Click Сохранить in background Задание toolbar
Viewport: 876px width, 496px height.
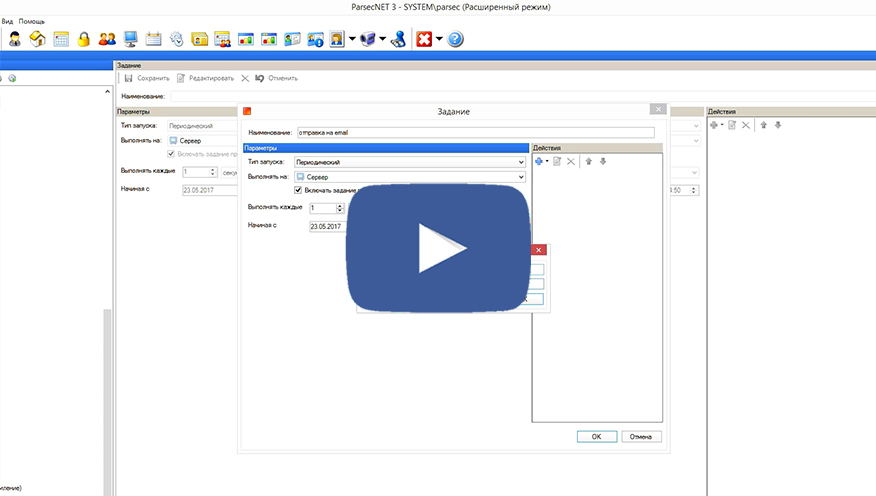(147, 78)
